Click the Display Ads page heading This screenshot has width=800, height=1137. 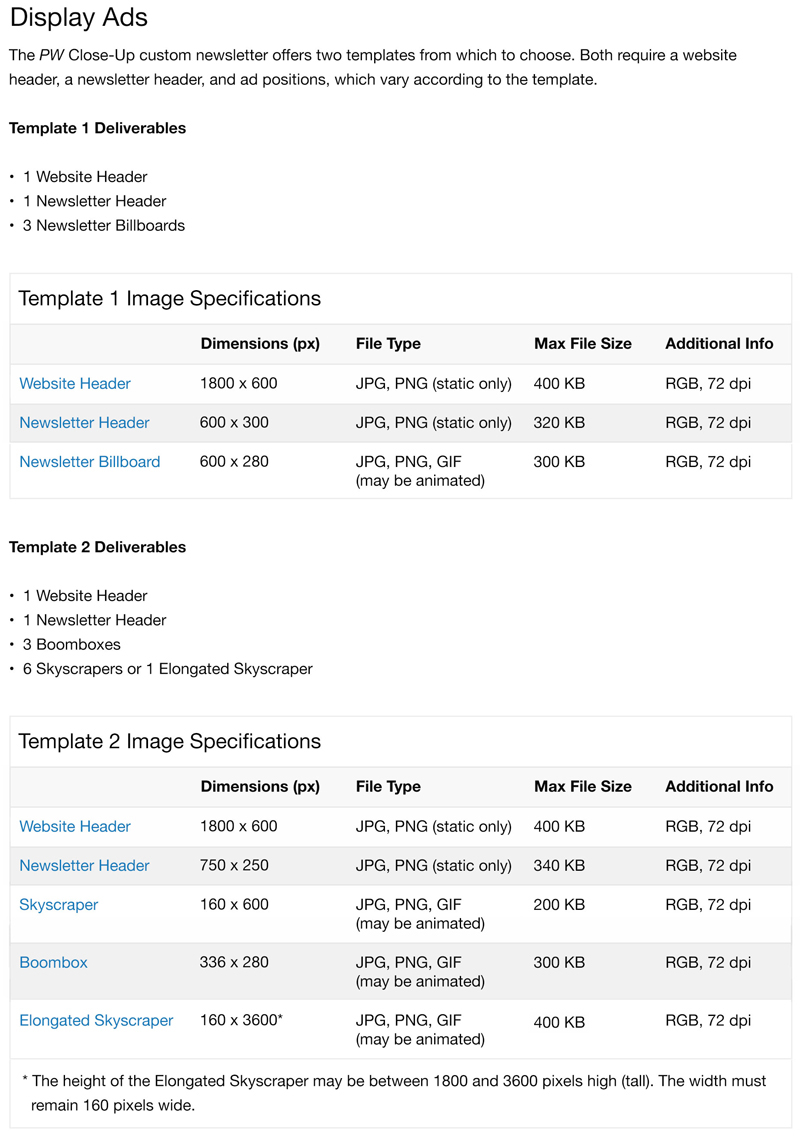click(79, 17)
